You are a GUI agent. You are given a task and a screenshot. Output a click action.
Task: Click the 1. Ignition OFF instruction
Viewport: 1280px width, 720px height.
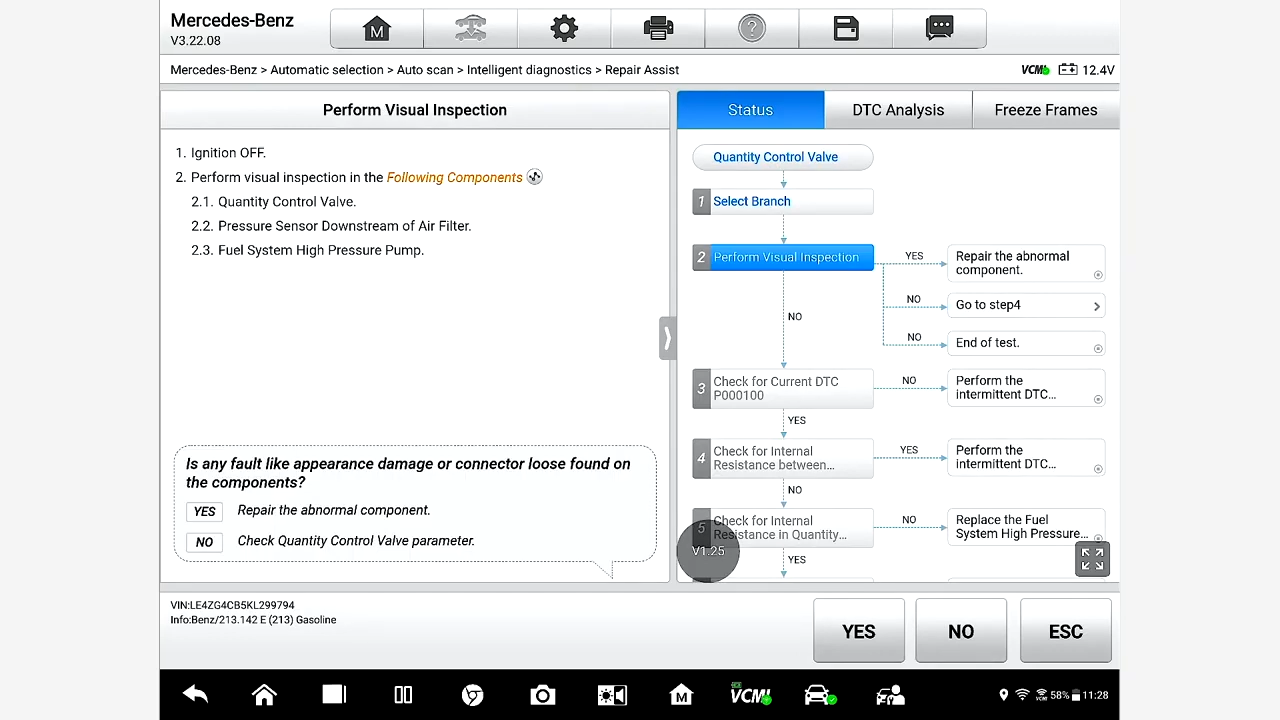click(x=221, y=153)
